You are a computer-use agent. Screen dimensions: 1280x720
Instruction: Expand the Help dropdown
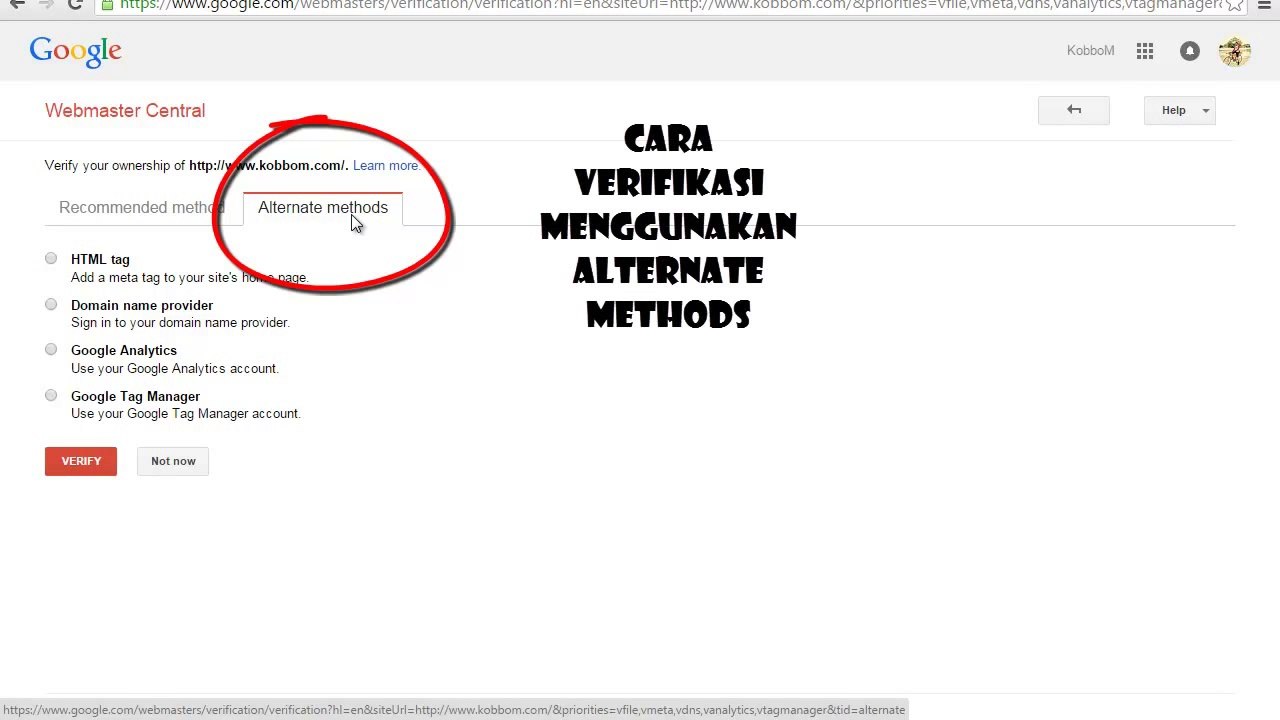click(1180, 110)
